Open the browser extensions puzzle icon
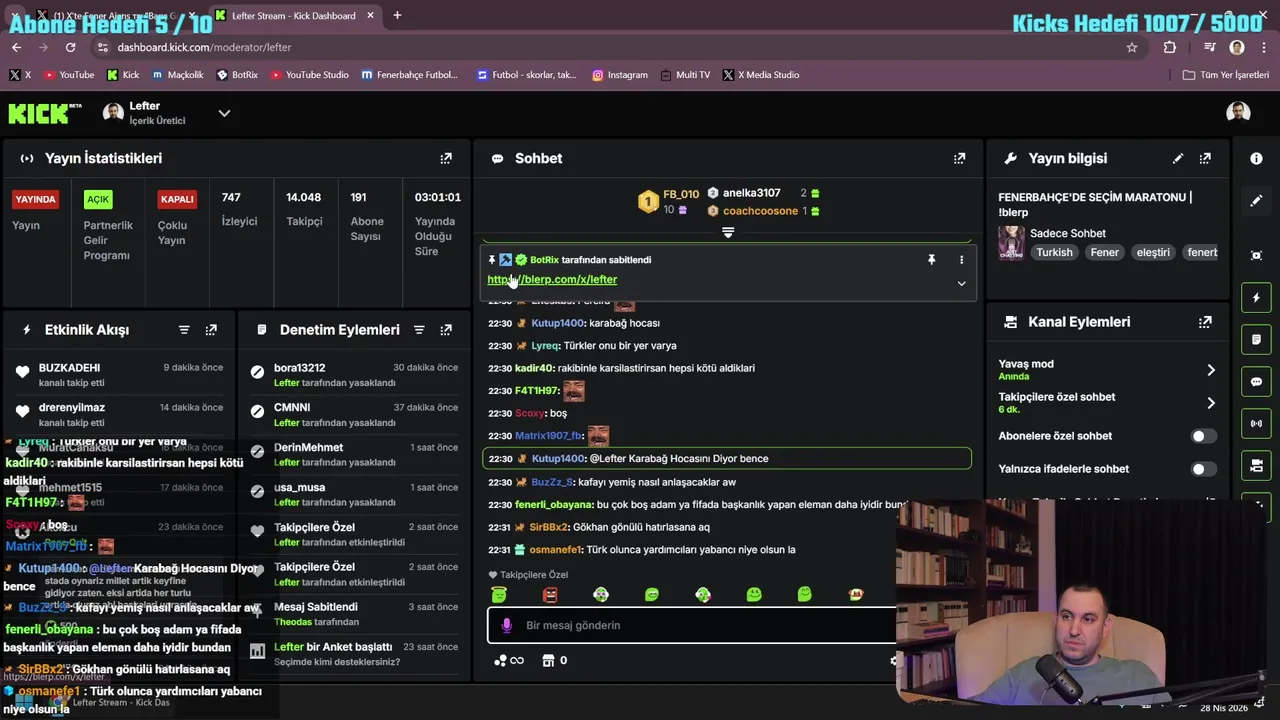The image size is (1280, 720). 1170,47
